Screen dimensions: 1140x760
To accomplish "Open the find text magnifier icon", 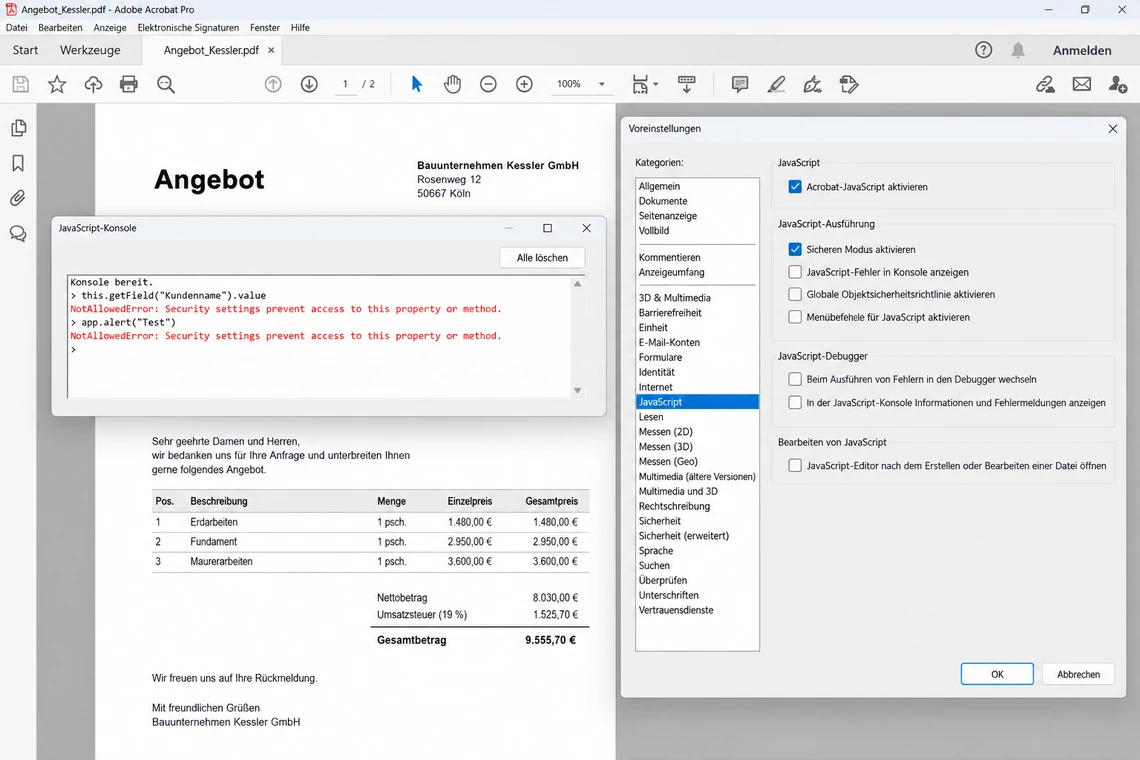I will pos(166,84).
